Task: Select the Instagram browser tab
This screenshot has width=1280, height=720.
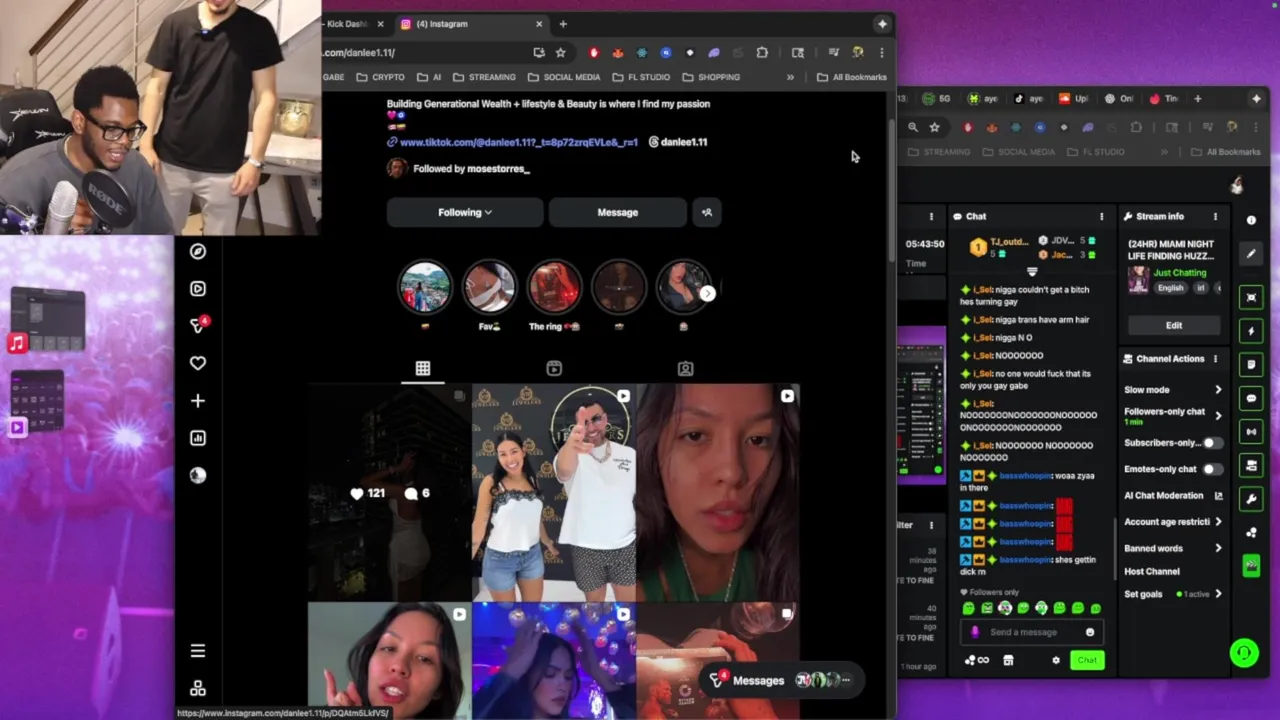Action: click(470, 24)
